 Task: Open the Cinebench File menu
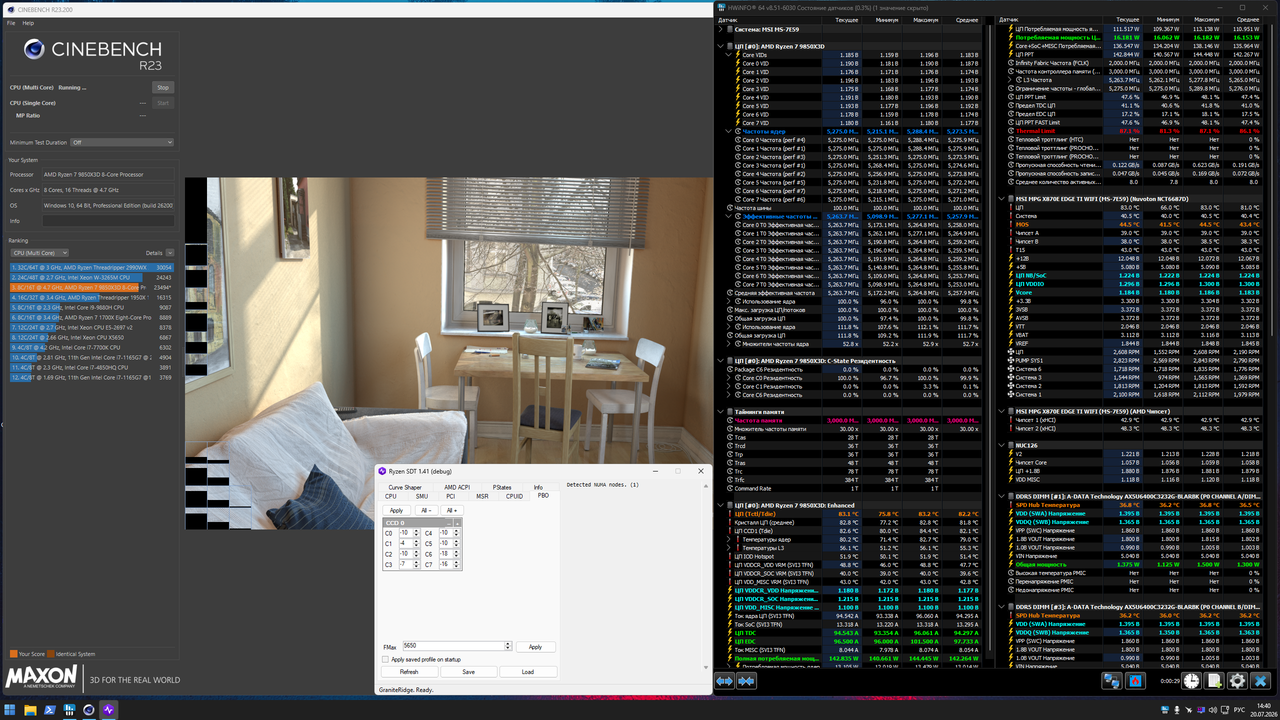click(x=10, y=22)
